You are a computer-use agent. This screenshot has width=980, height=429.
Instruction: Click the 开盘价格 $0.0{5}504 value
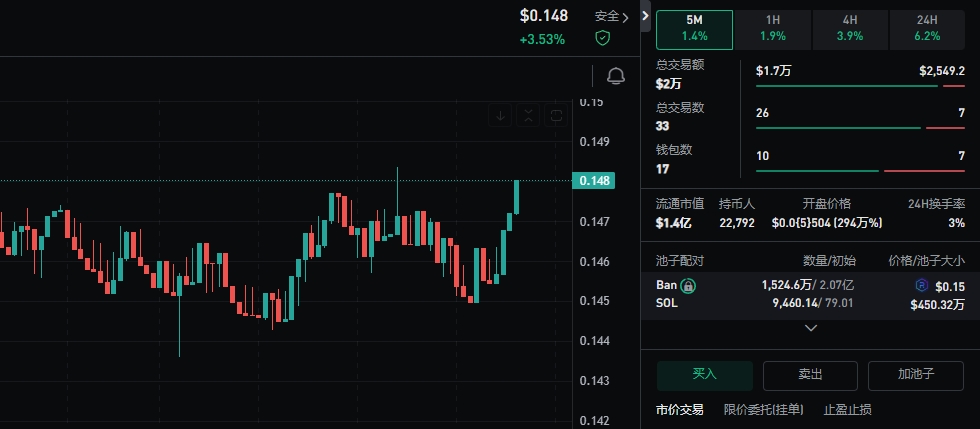pos(827,223)
